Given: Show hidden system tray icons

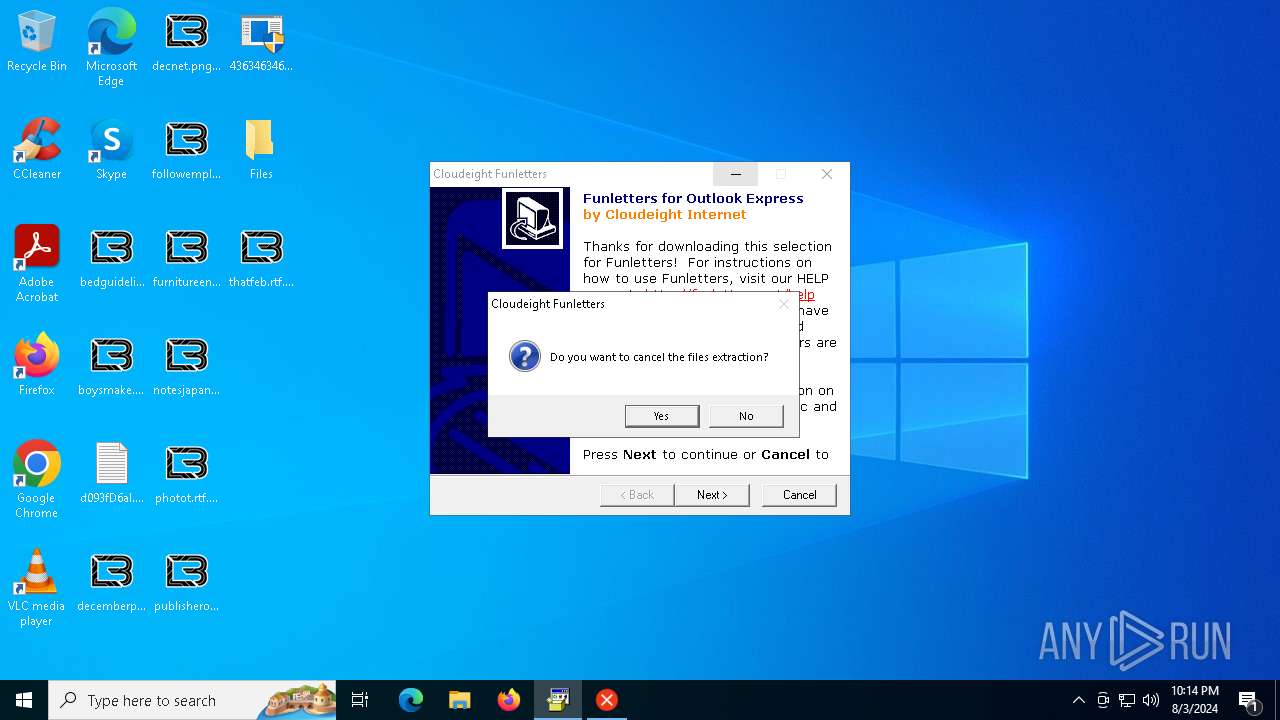Looking at the screenshot, I should (1078, 700).
